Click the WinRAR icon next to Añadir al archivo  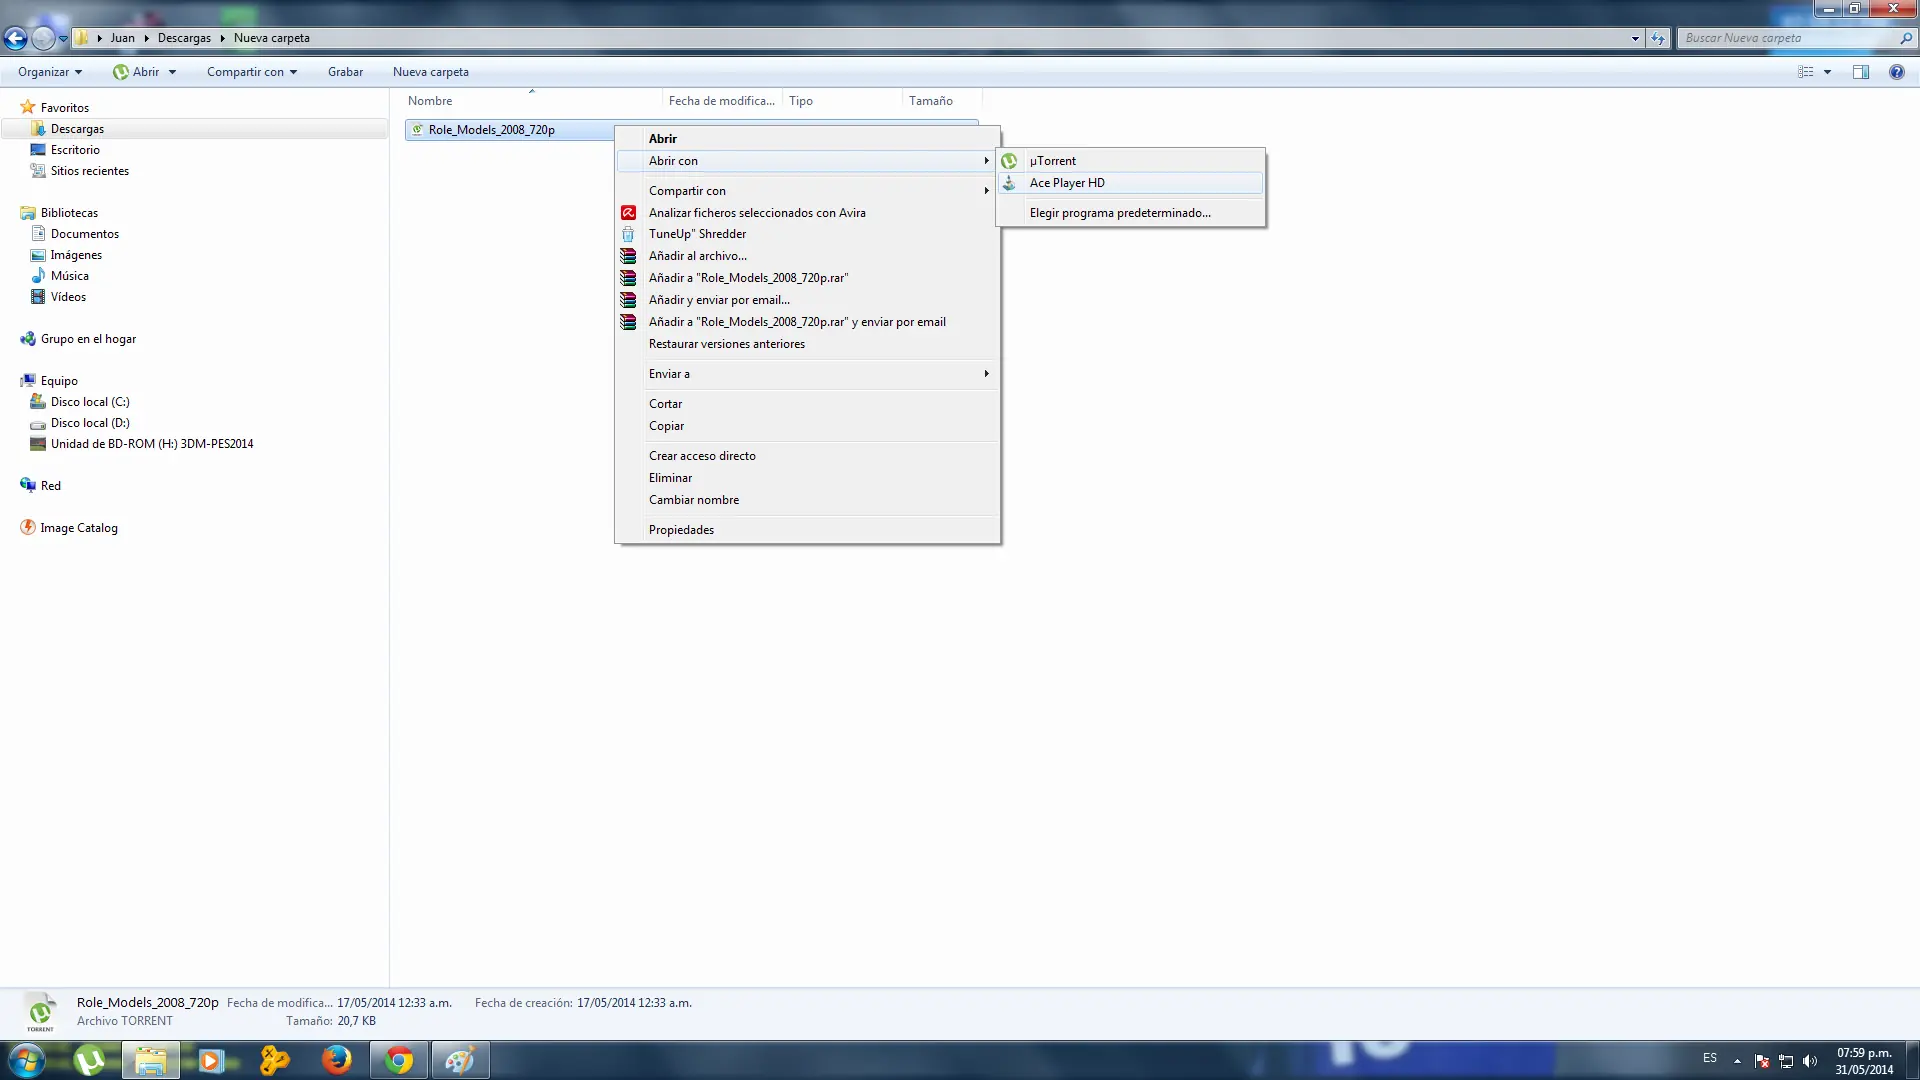click(x=628, y=256)
